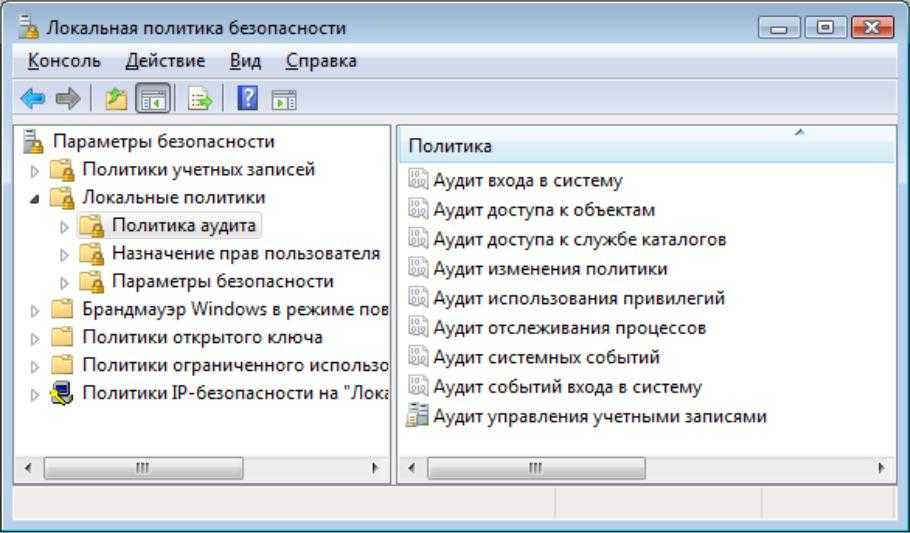The height and width of the screenshot is (533, 910).
Task: Click the blue Back arrow toolbar icon
Action: click(33, 98)
